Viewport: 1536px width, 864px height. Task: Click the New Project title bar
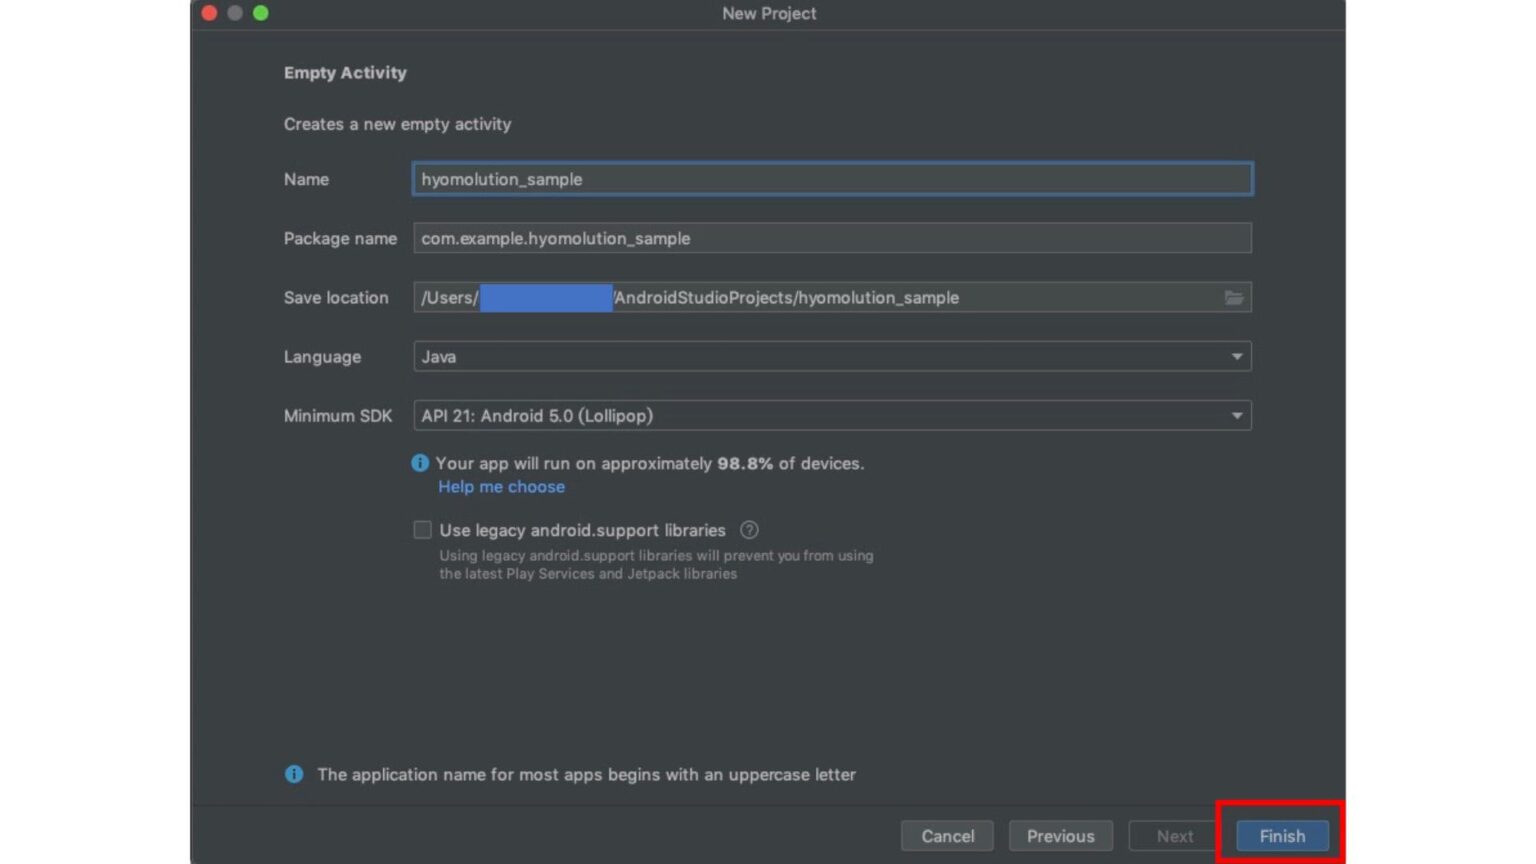768,14
